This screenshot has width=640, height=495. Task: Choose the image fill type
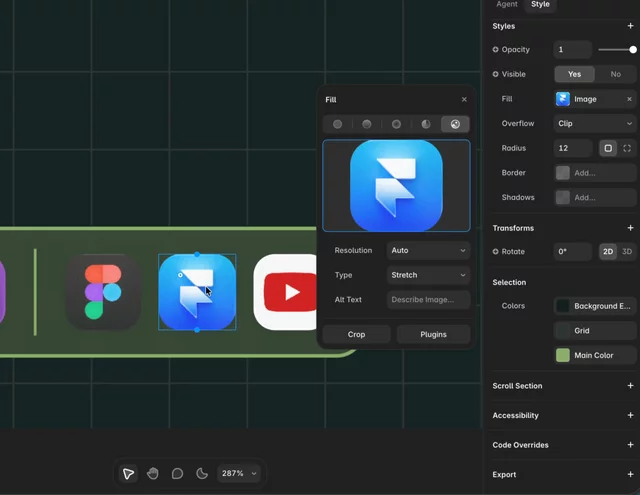click(x=455, y=124)
